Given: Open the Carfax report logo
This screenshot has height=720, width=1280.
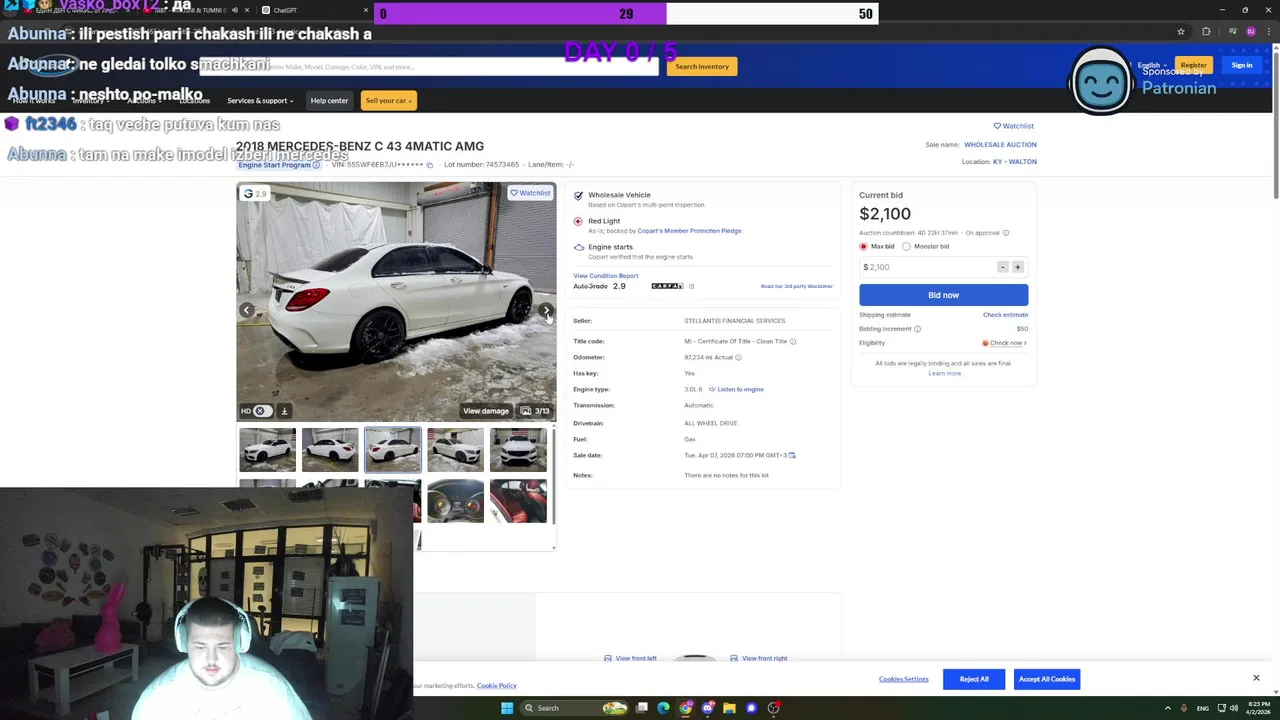Looking at the screenshot, I should click(x=667, y=286).
